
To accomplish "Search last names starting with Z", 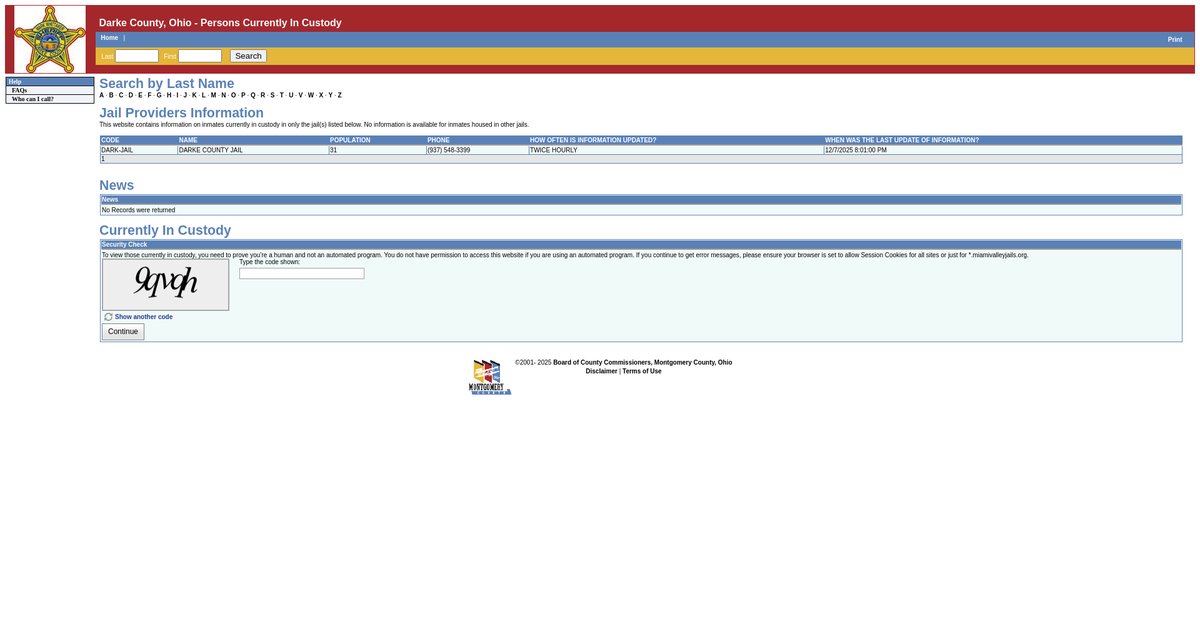I will pyautogui.click(x=340, y=95).
